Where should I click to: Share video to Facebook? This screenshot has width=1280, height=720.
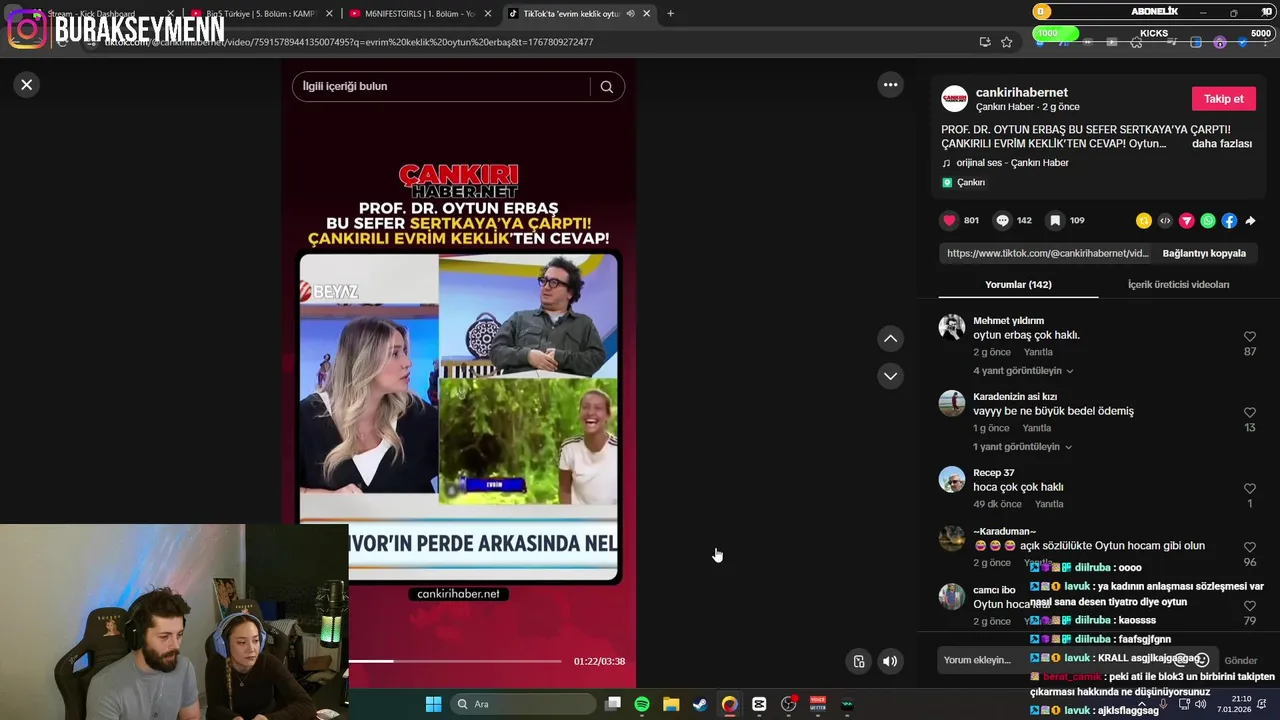(1229, 221)
